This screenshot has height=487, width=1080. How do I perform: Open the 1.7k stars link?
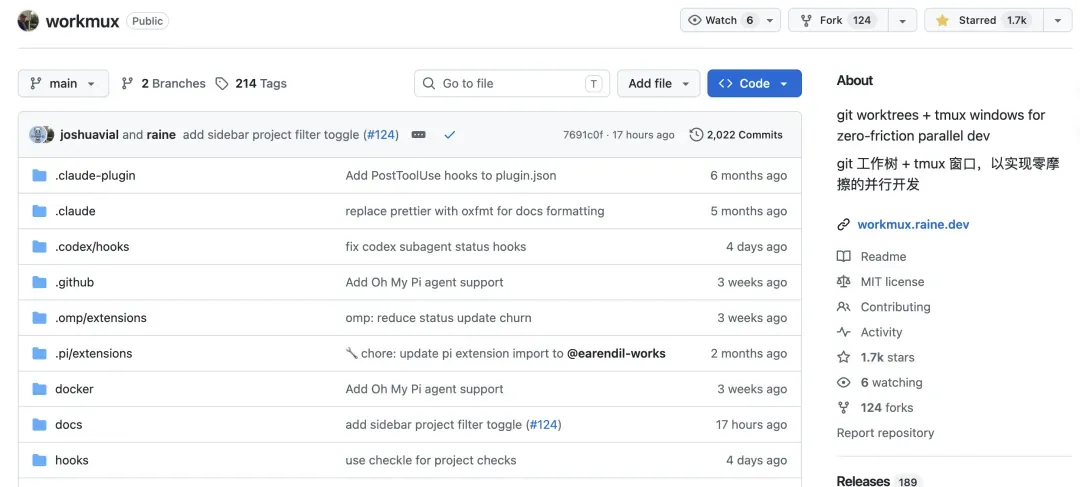(888, 357)
